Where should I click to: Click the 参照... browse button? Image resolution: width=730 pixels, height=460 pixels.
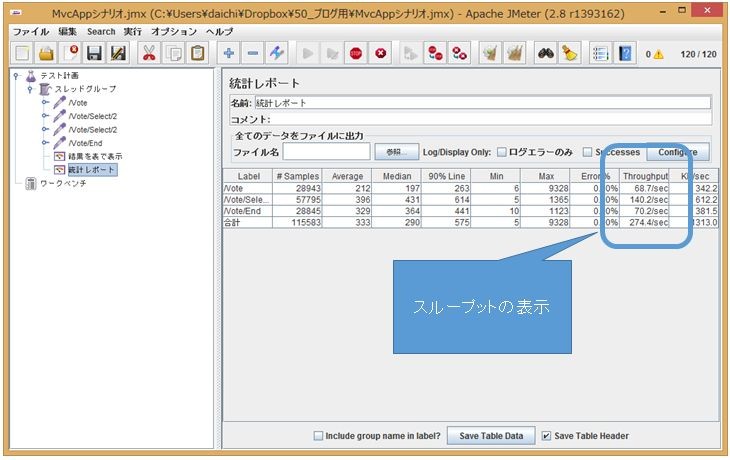(397, 152)
